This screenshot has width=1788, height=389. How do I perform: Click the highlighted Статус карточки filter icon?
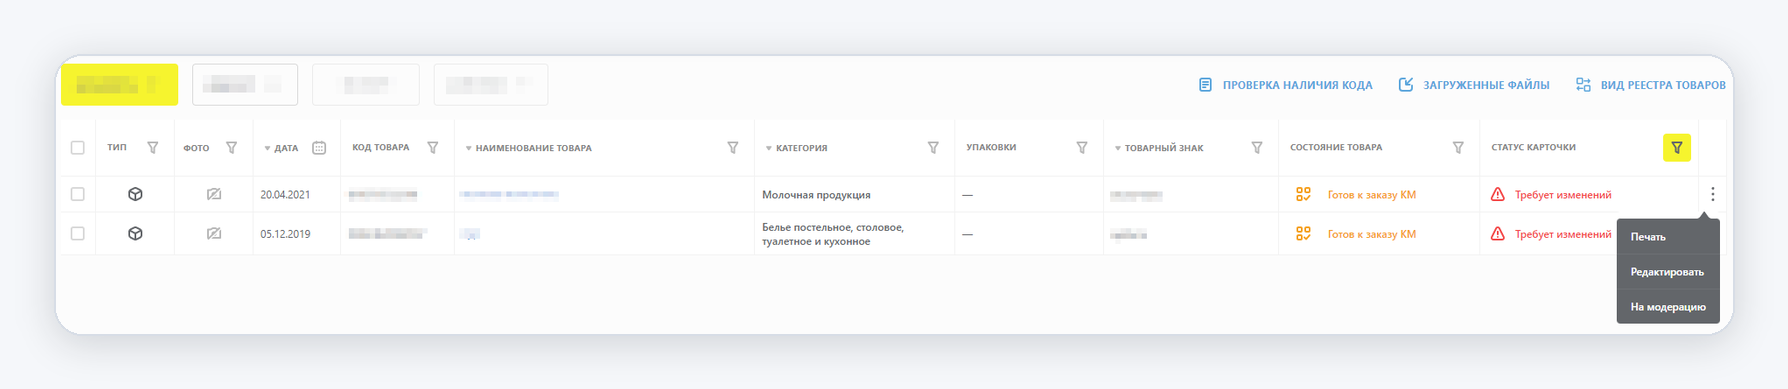click(x=1677, y=148)
